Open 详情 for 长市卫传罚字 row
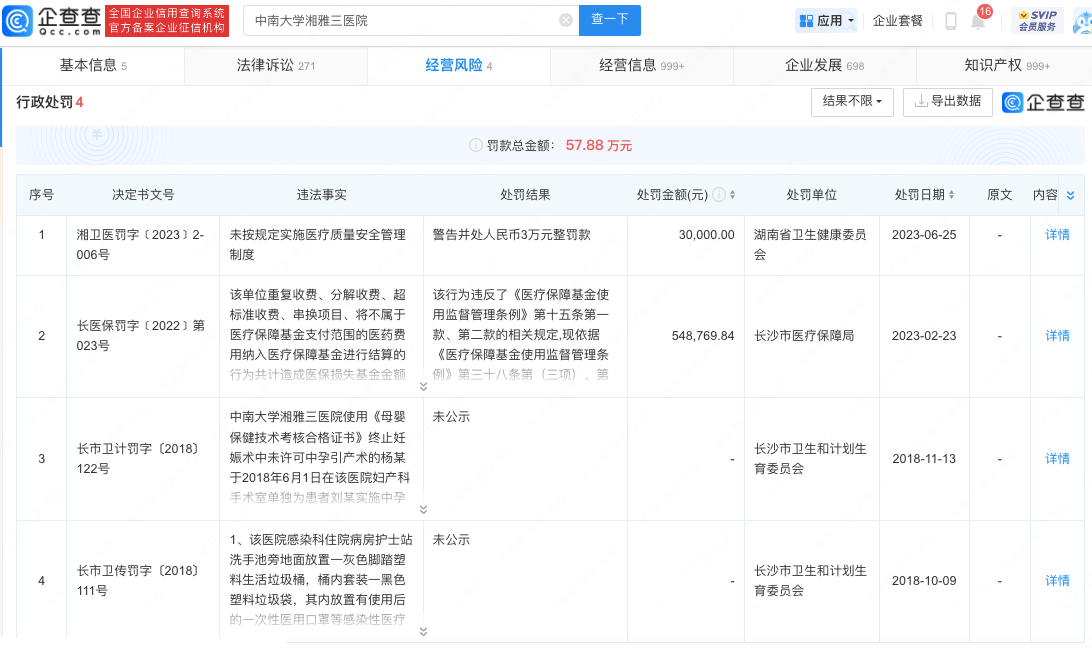Image resolution: width=1092 pixels, height=648 pixels. point(1057,580)
